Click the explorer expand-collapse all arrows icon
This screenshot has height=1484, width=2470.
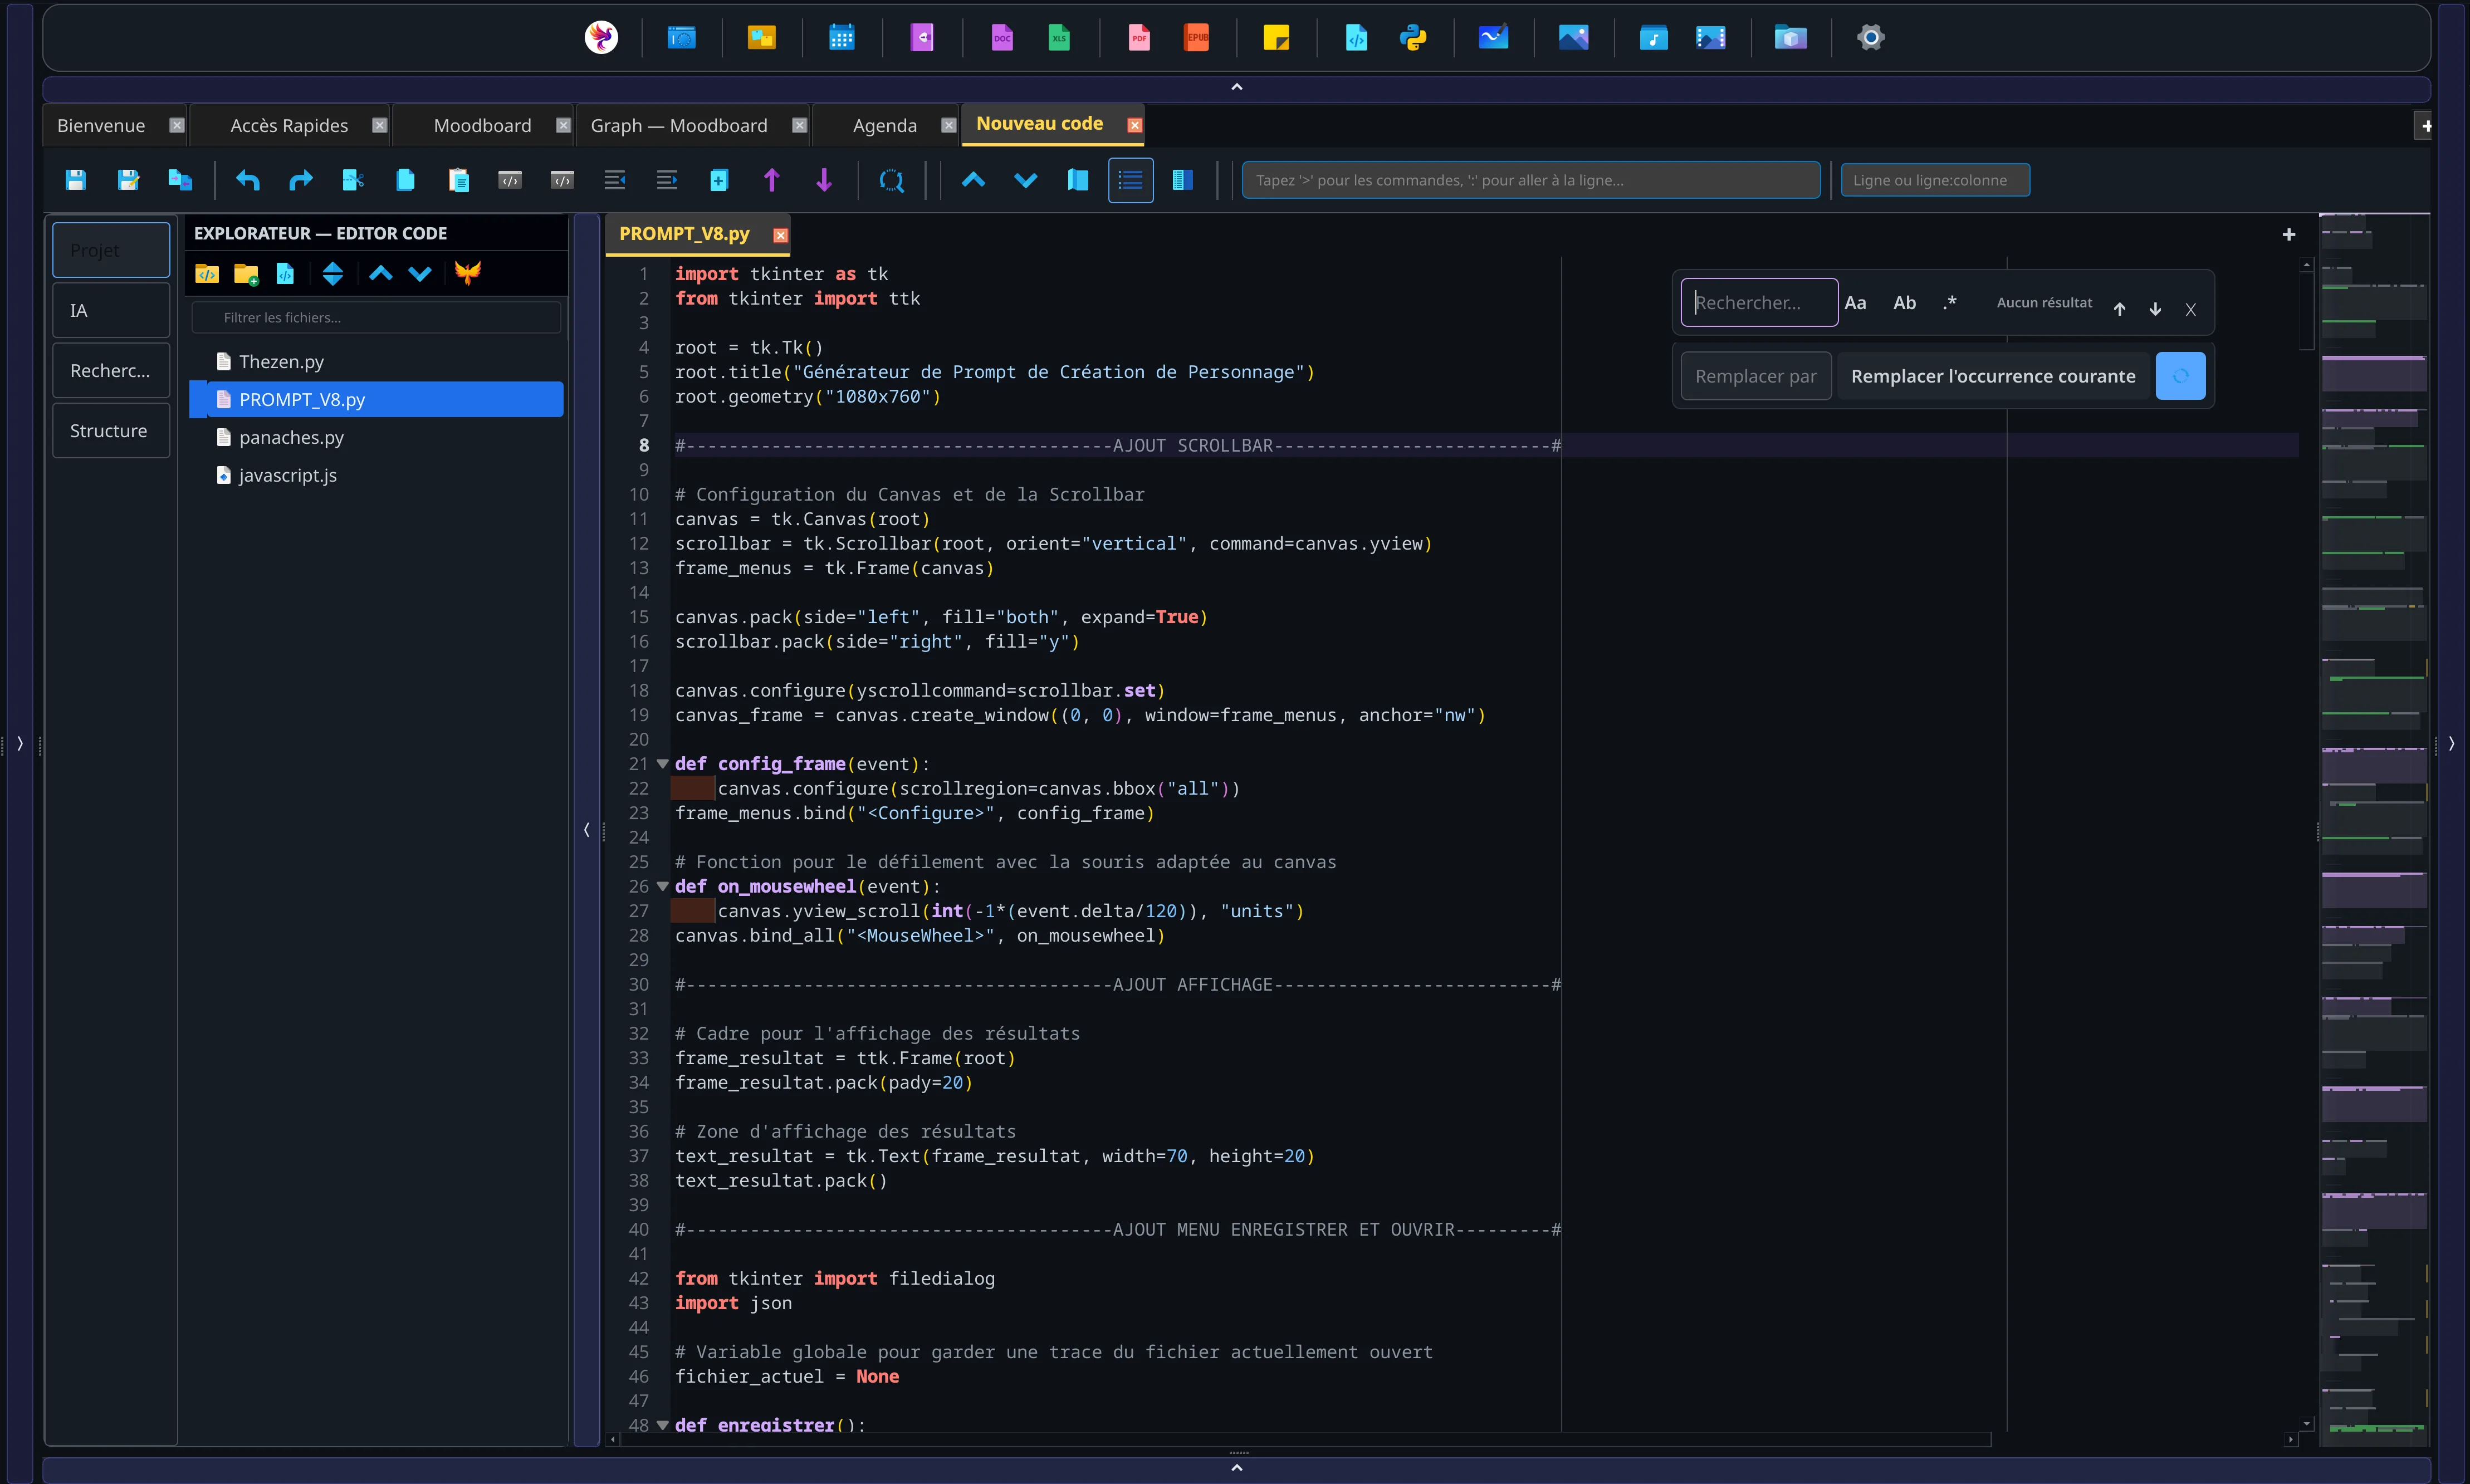pyautogui.click(x=333, y=273)
